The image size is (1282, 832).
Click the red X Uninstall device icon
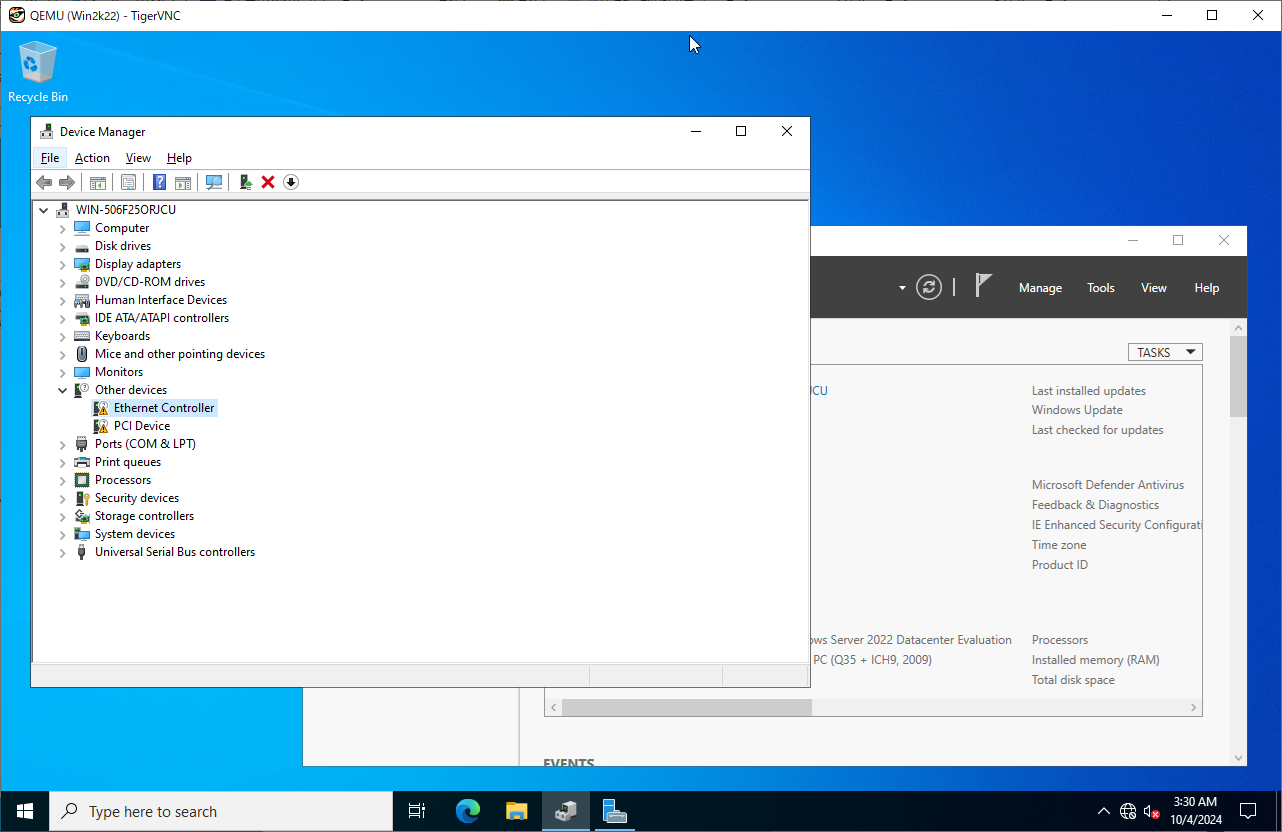(x=268, y=182)
